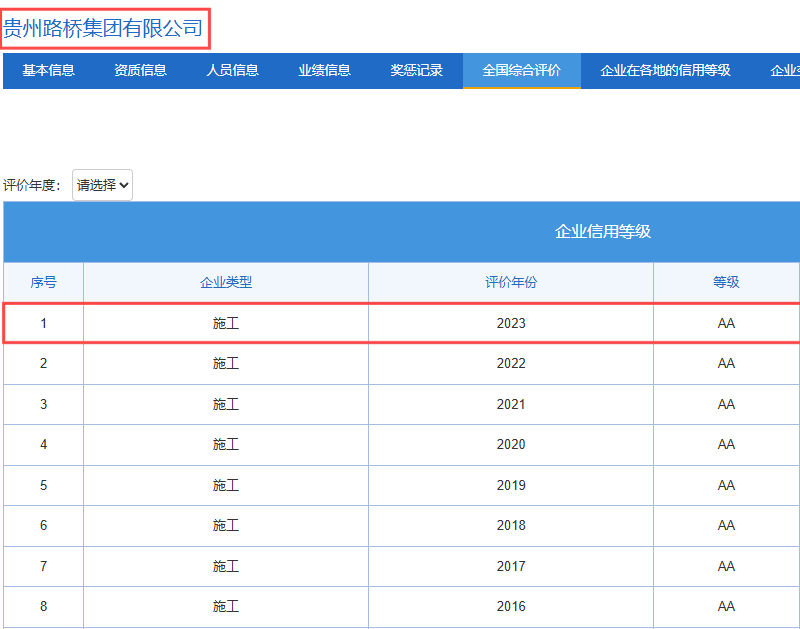Screen dimensions: 800x629
Task: Click the AA grade in the 2016 row
Action: 727,607
